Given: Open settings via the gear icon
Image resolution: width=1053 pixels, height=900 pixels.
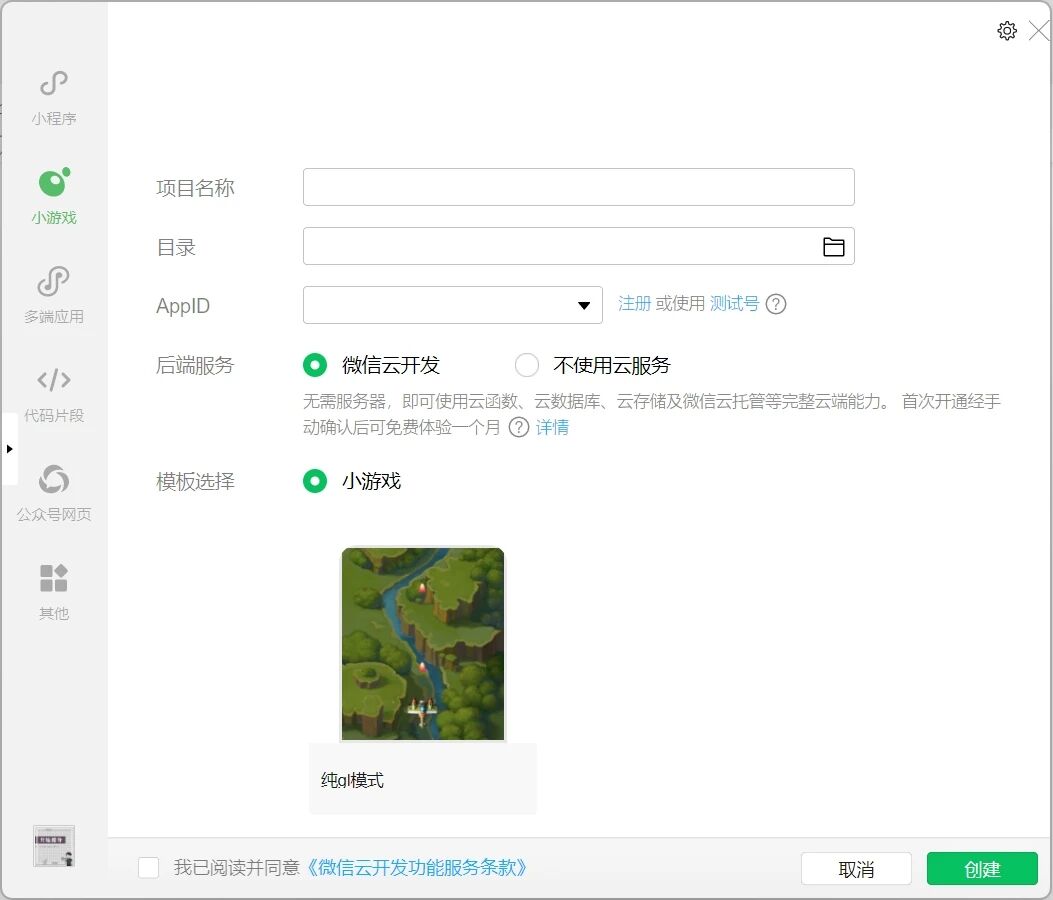Looking at the screenshot, I should tap(1007, 31).
